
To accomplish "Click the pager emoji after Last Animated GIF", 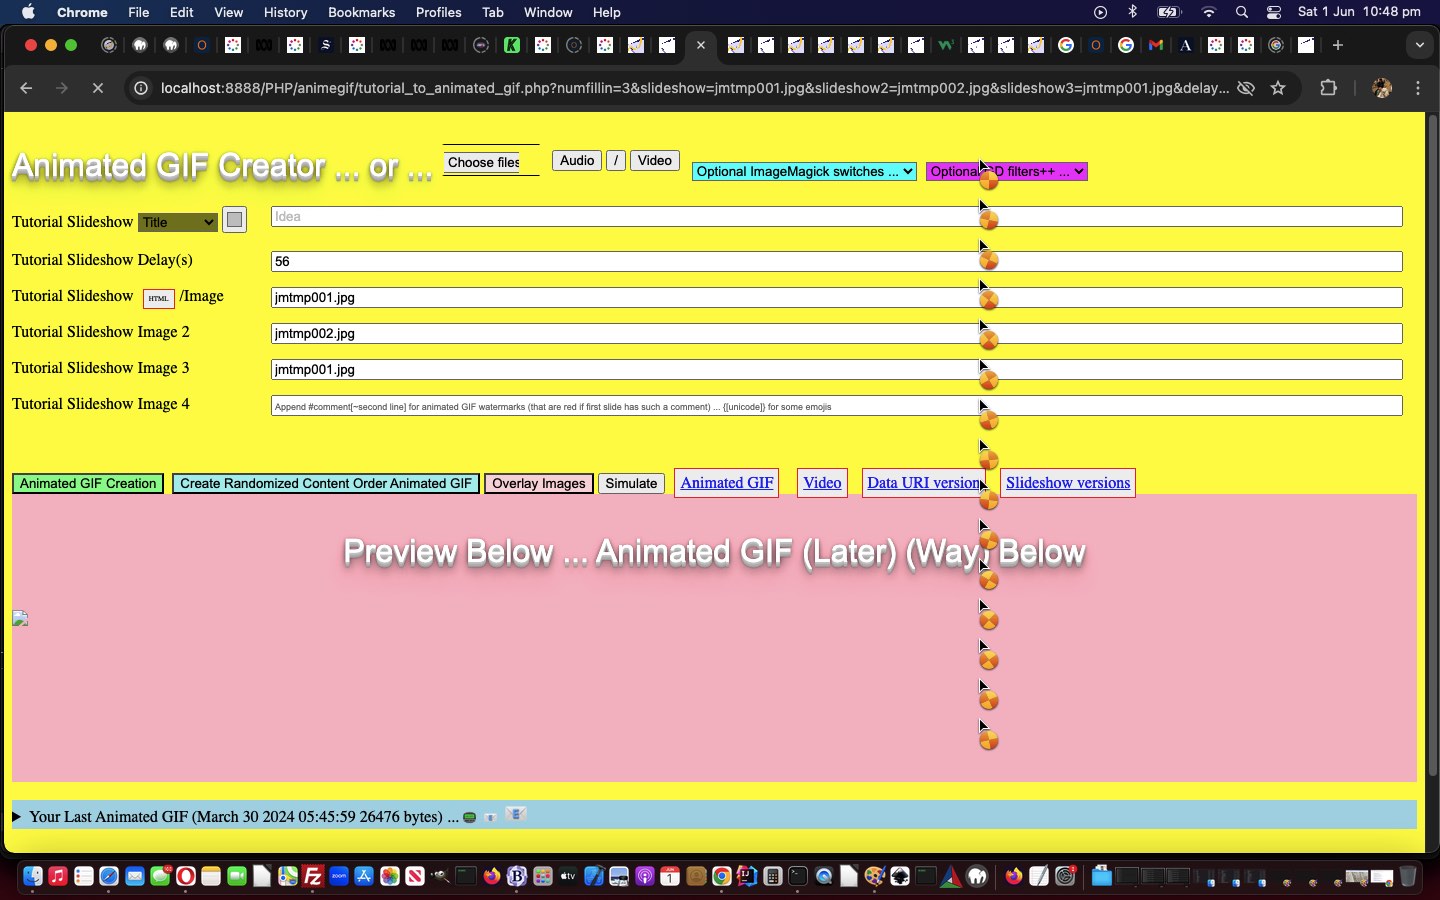I will click(x=469, y=817).
